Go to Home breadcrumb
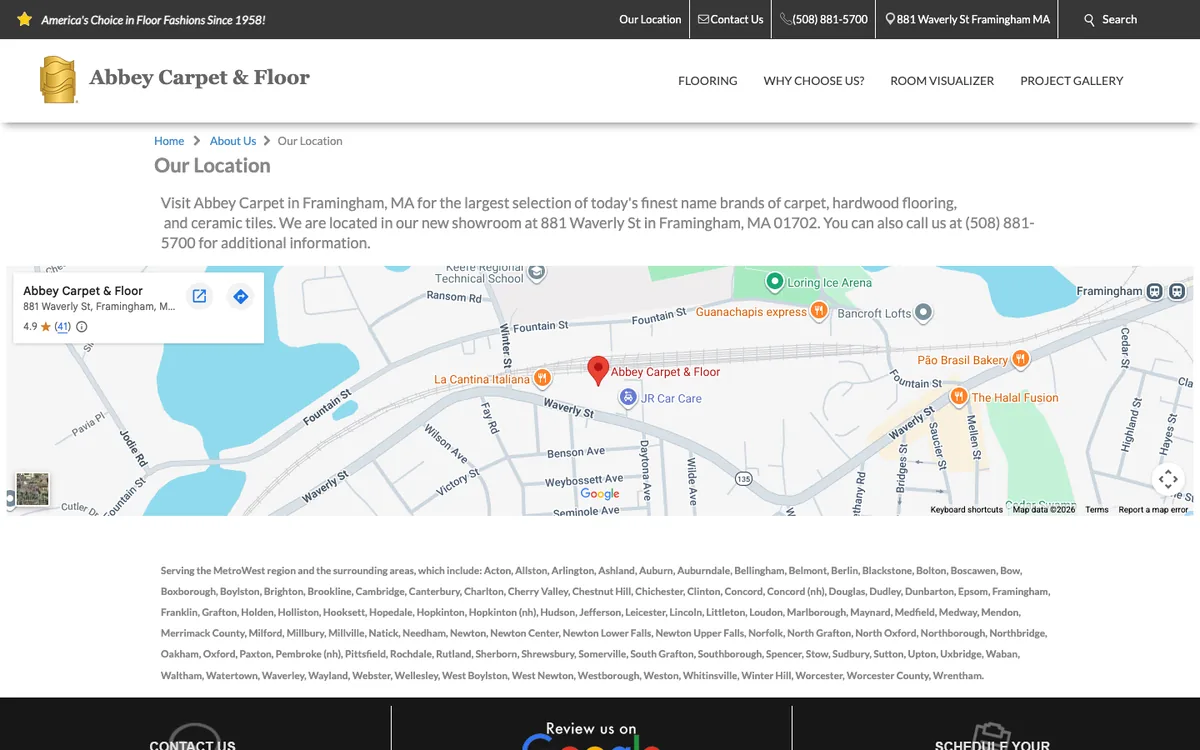Screen dimensions: 1200x750 point(169,141)
